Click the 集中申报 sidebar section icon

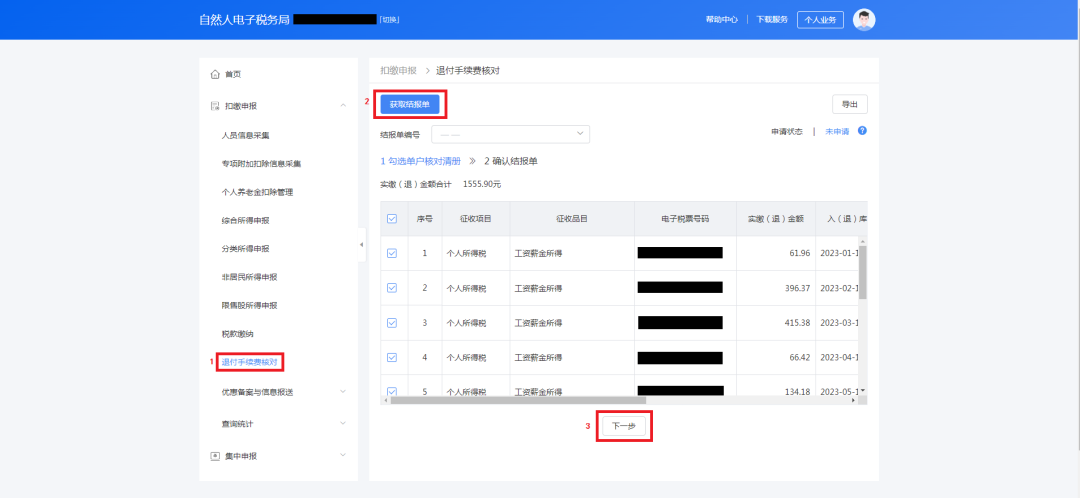pyautogui.click(x=215, y=456)
